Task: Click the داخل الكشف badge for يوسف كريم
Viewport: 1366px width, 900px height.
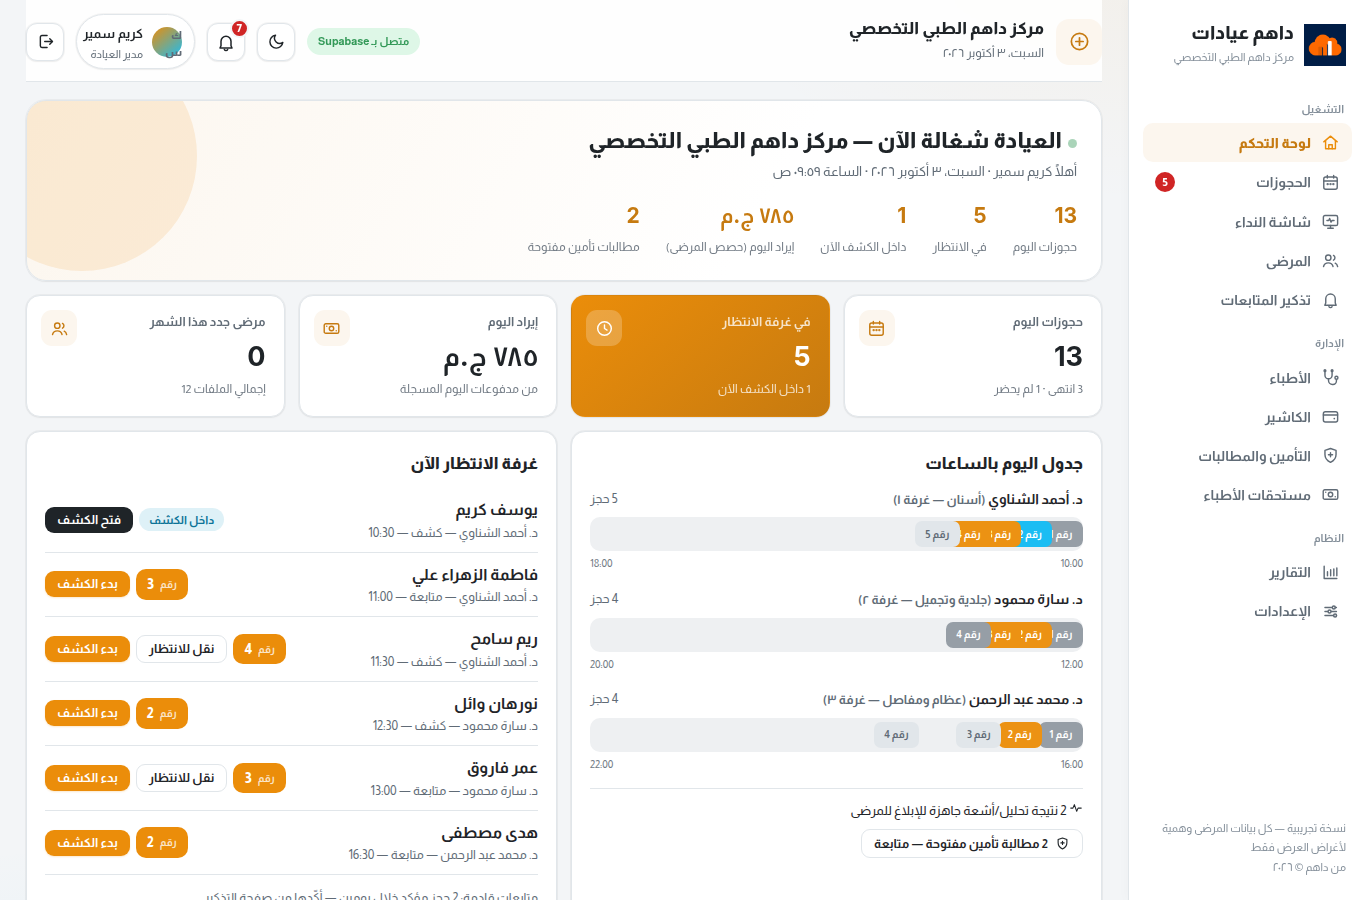Action: 182,520
